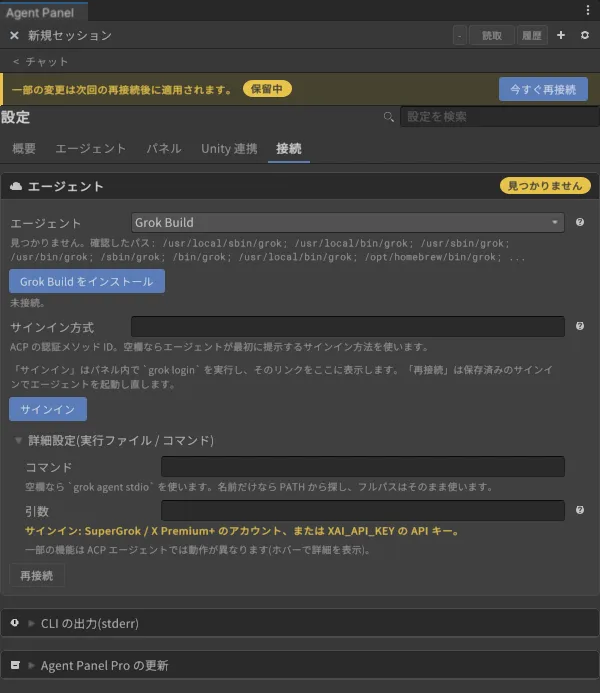Click the 未接続。 status text
The height and width of the screenshot is (693, 600).
click(27, 303)
